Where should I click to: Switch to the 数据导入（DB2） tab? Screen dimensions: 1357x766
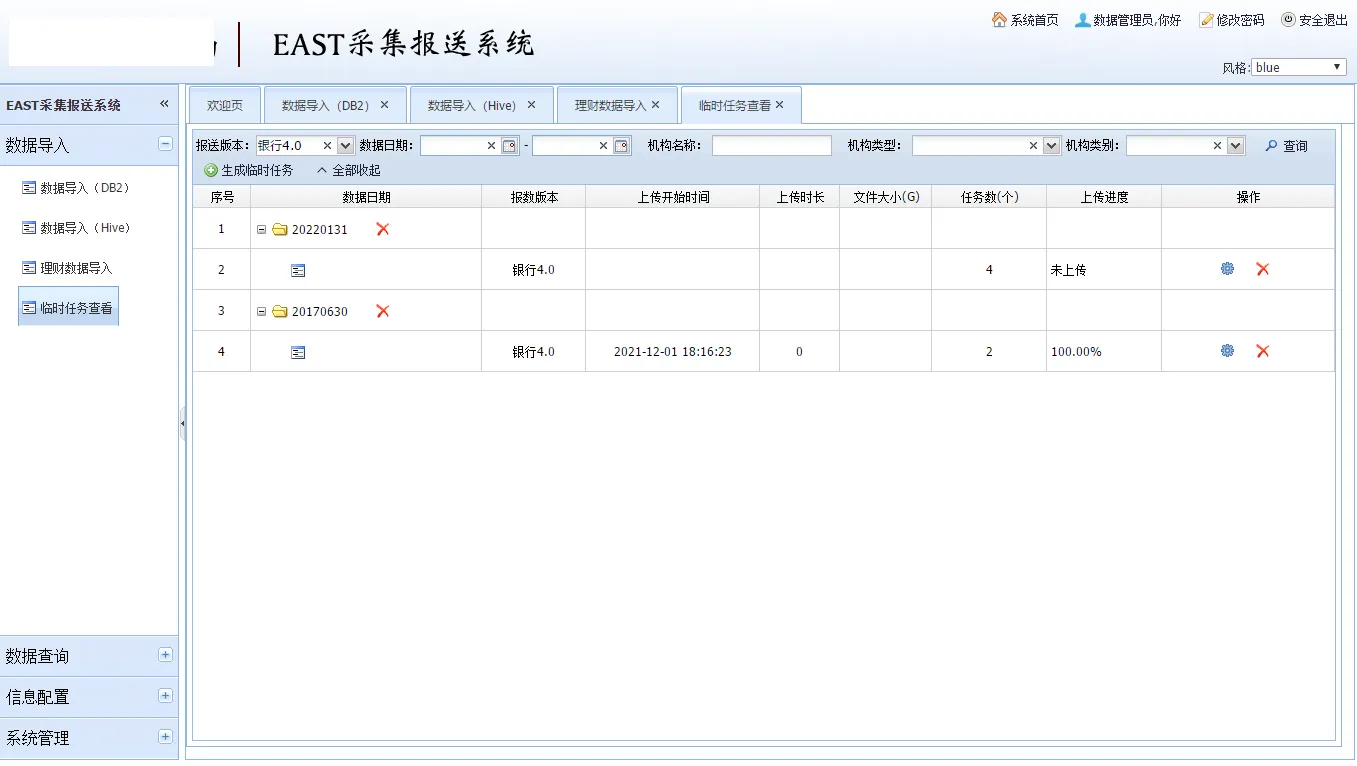[x=326, y=105]
